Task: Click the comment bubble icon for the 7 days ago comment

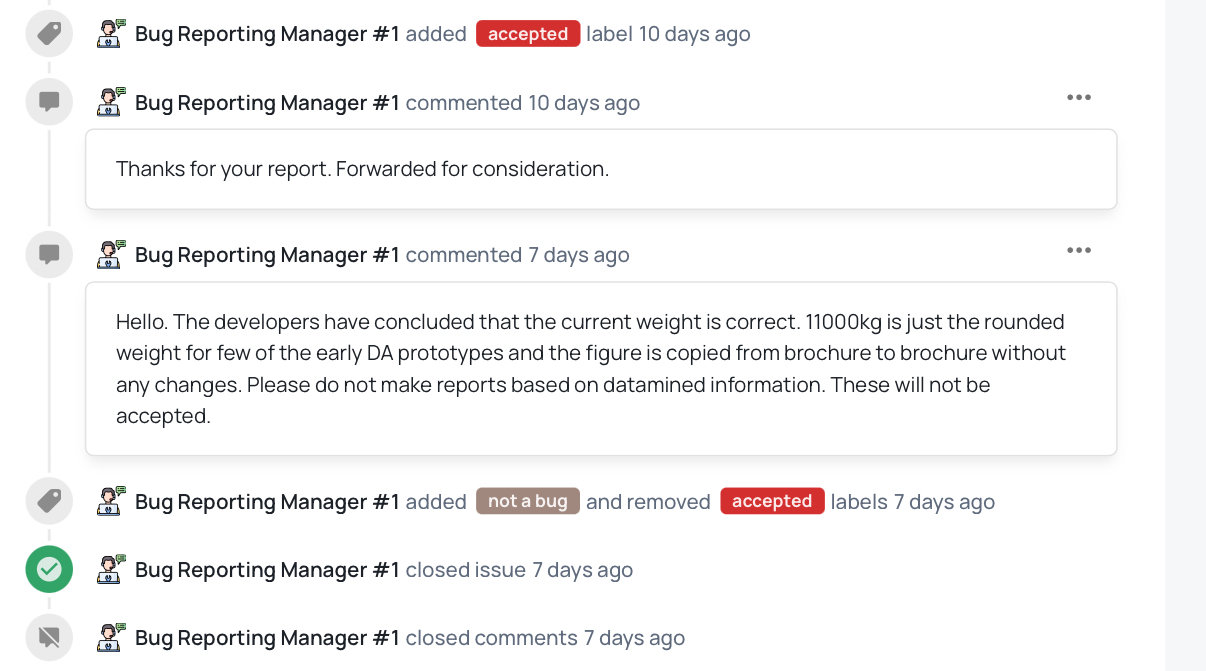Action: (x=49, y=254)
